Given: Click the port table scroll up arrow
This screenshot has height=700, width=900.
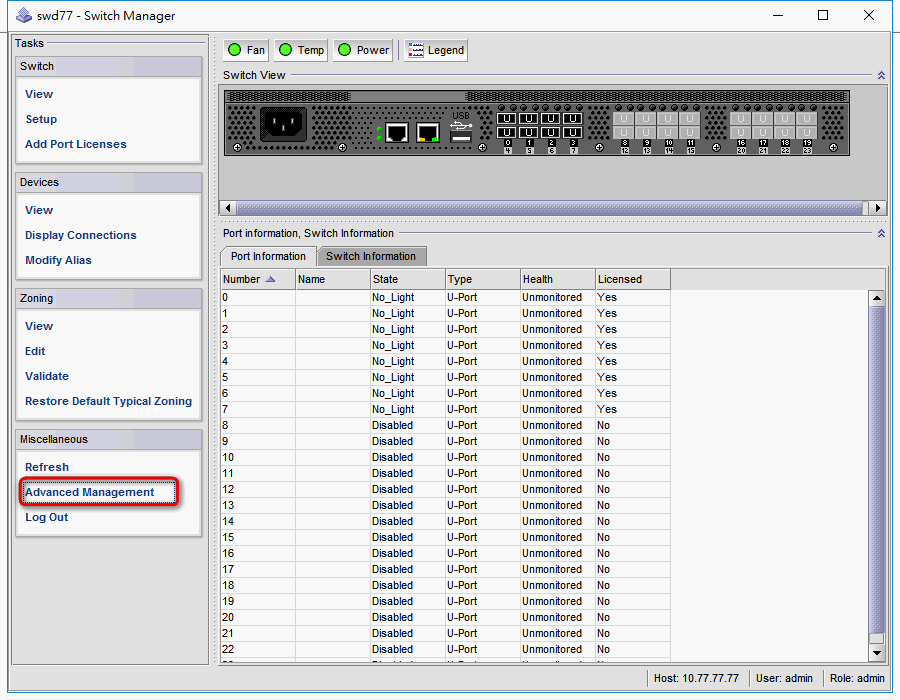Looking at the screenshot, I should [876, 297].
